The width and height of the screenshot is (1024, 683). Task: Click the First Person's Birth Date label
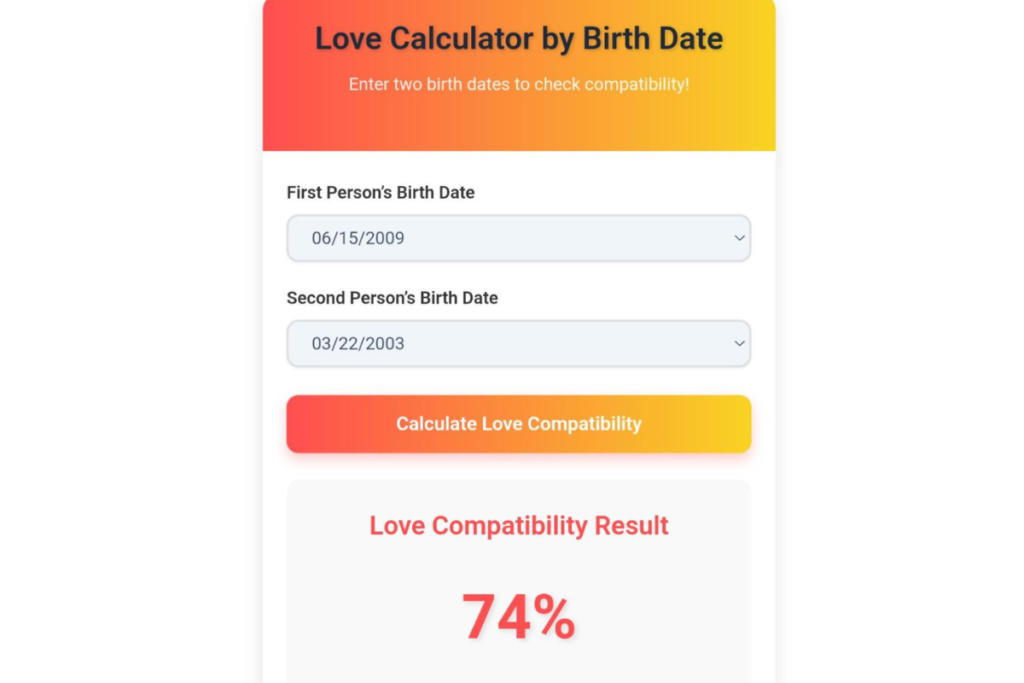tap(380, 192)
